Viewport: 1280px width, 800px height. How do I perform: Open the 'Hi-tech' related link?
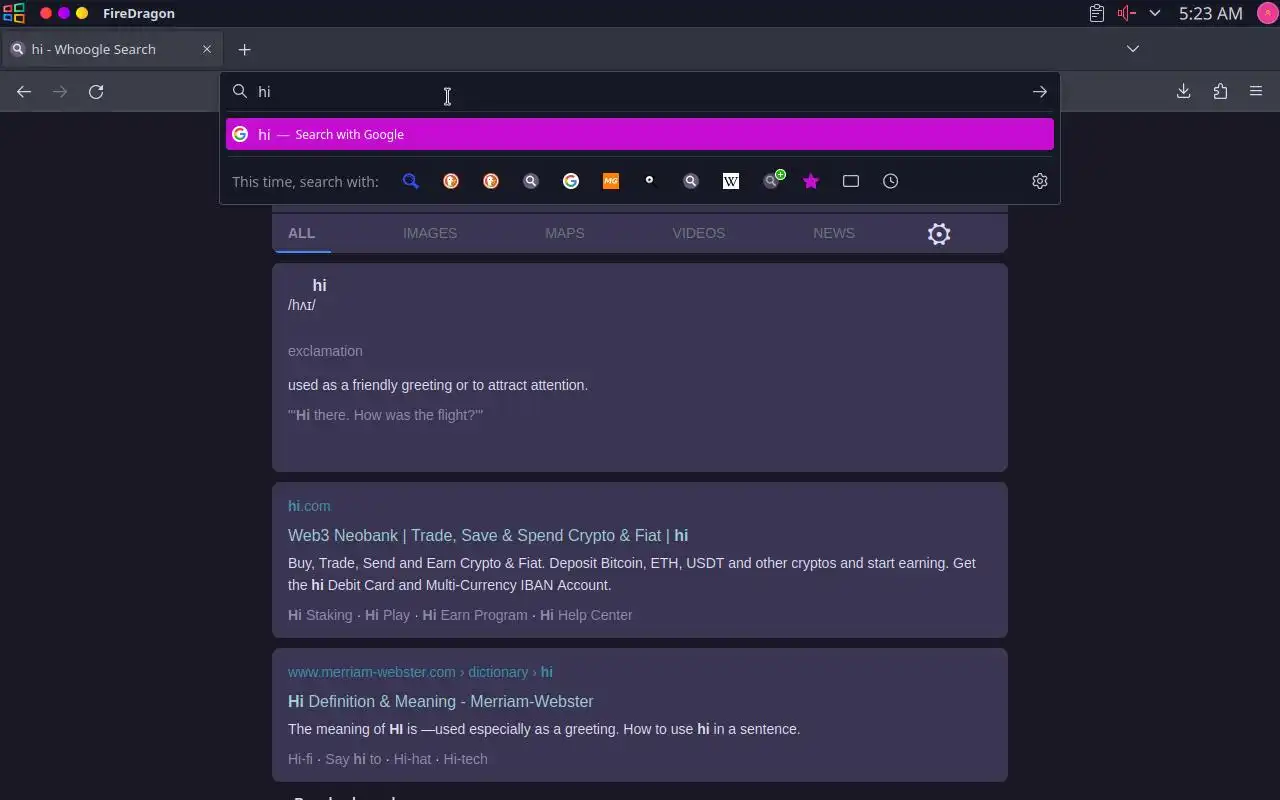pyautogui.click(x=466, y=759)
